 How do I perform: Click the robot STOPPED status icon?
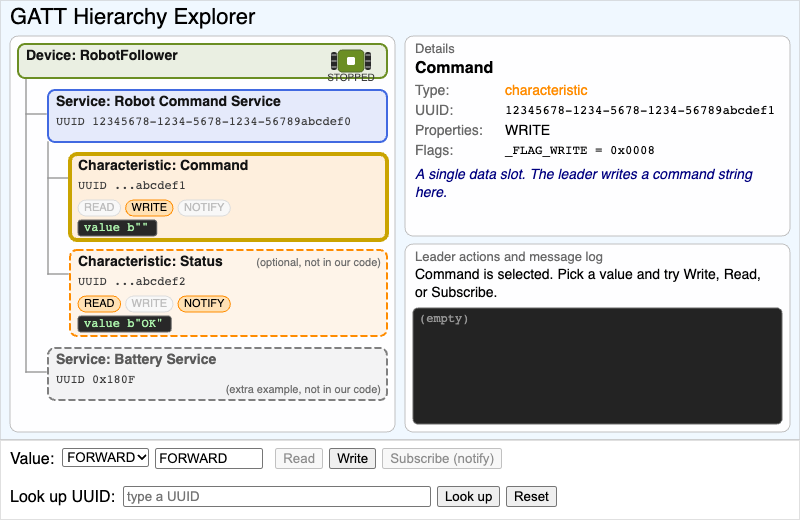click(x=351, y=61)
